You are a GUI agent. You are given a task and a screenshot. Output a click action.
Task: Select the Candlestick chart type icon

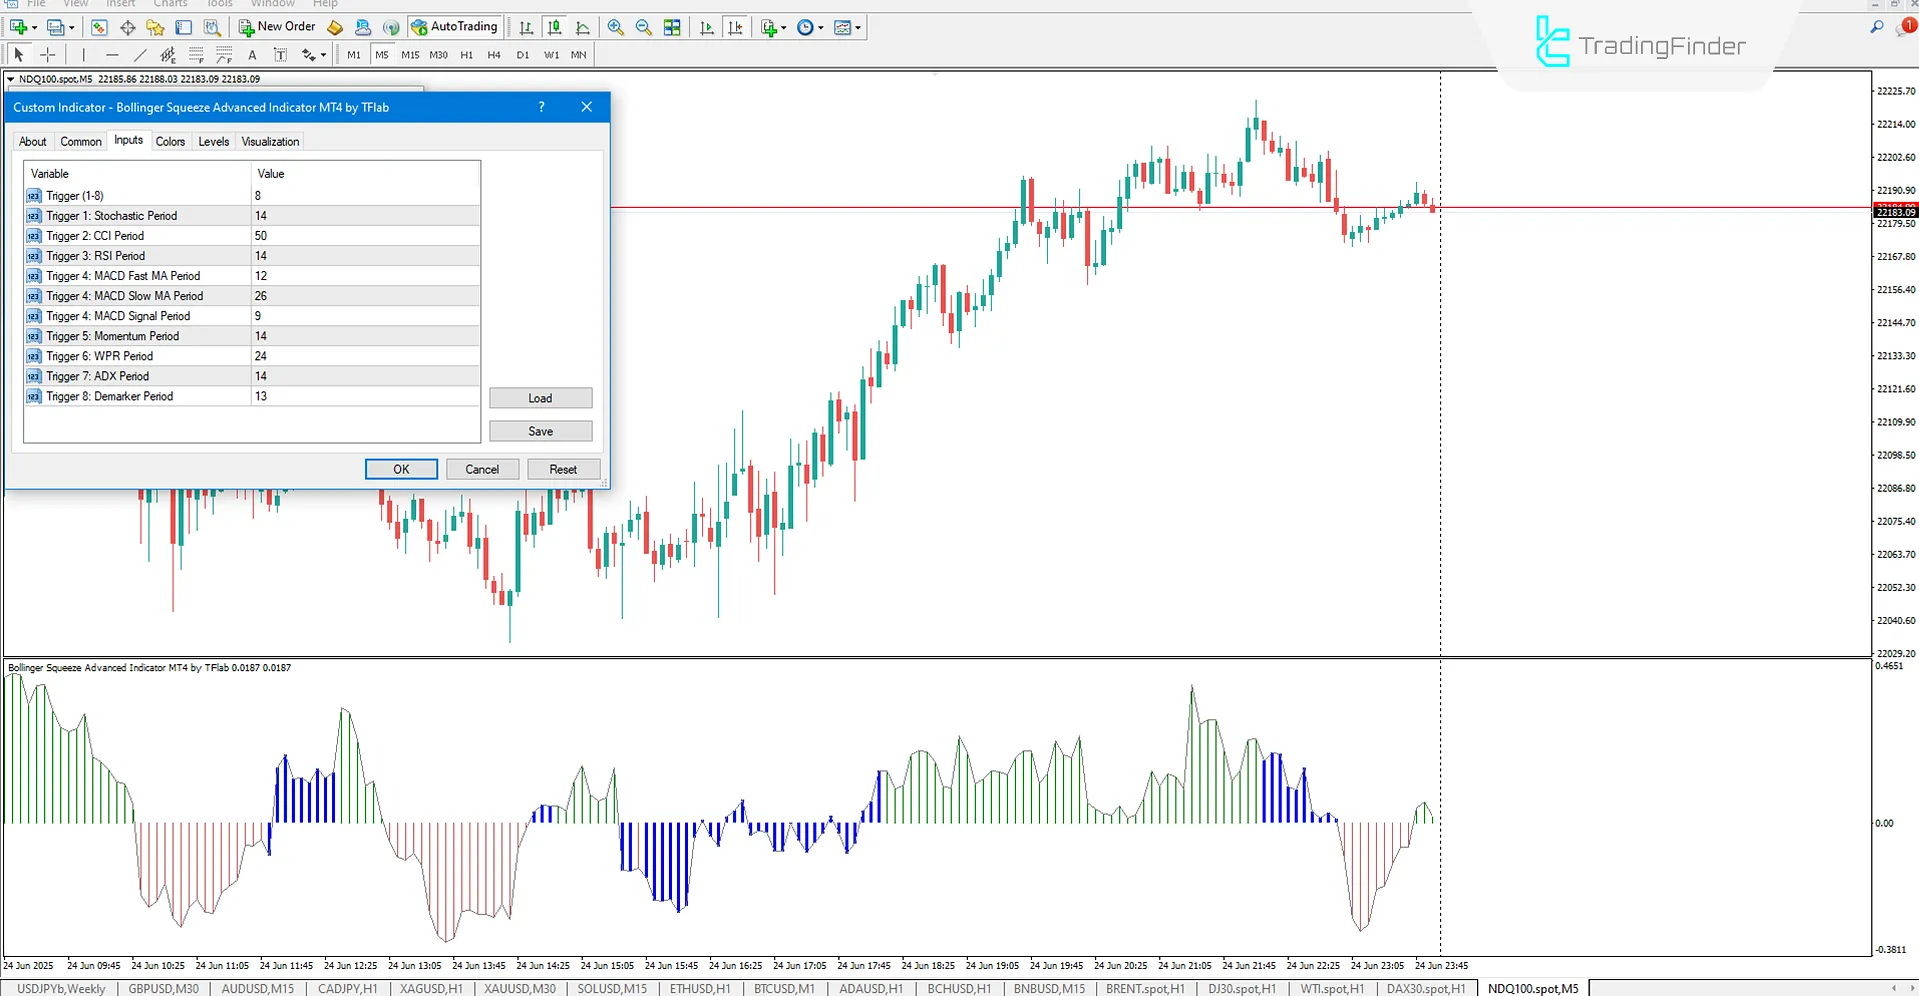pos(555,27)
